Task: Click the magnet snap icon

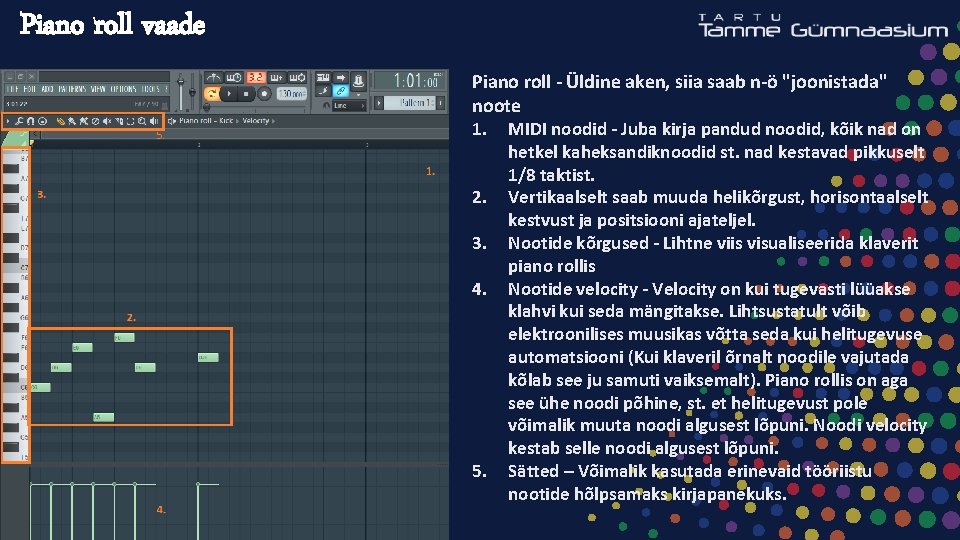Action: tap(31, 121)
